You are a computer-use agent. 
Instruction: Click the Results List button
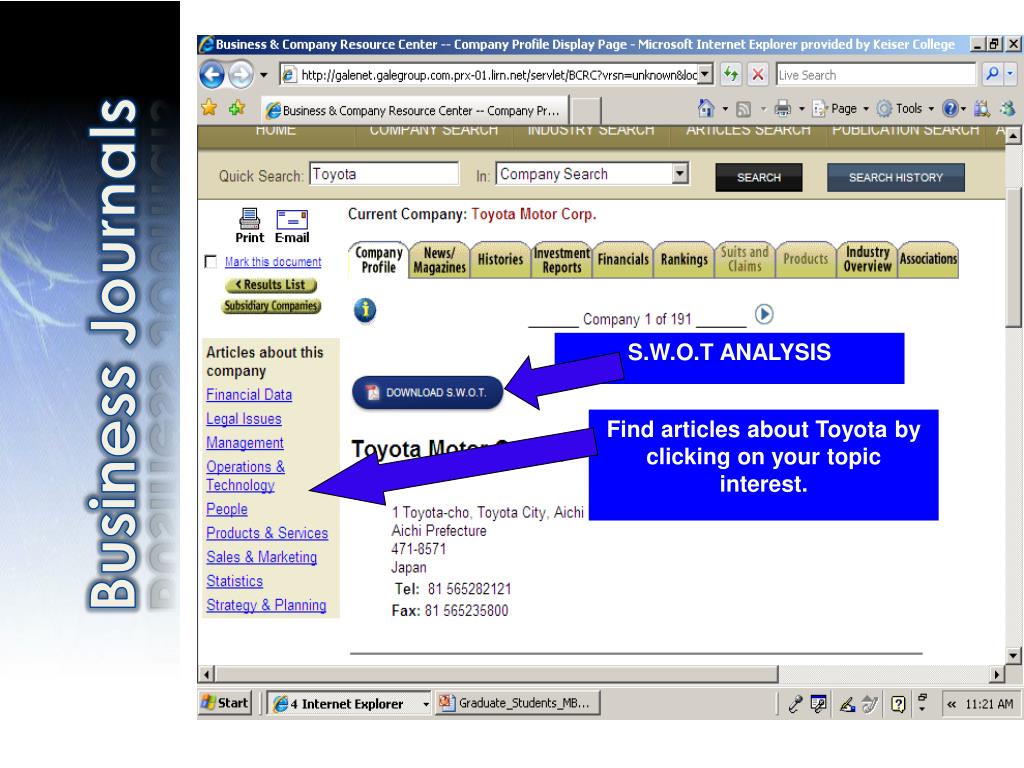(x=271, y=285)
